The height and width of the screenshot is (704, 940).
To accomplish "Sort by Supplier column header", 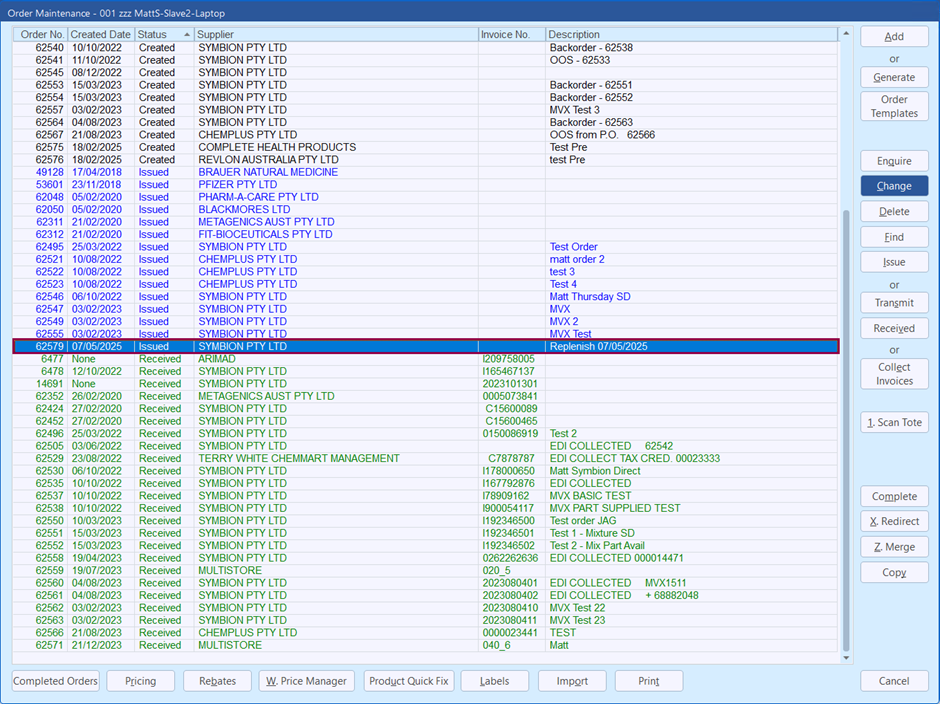I will pos(336,34).
